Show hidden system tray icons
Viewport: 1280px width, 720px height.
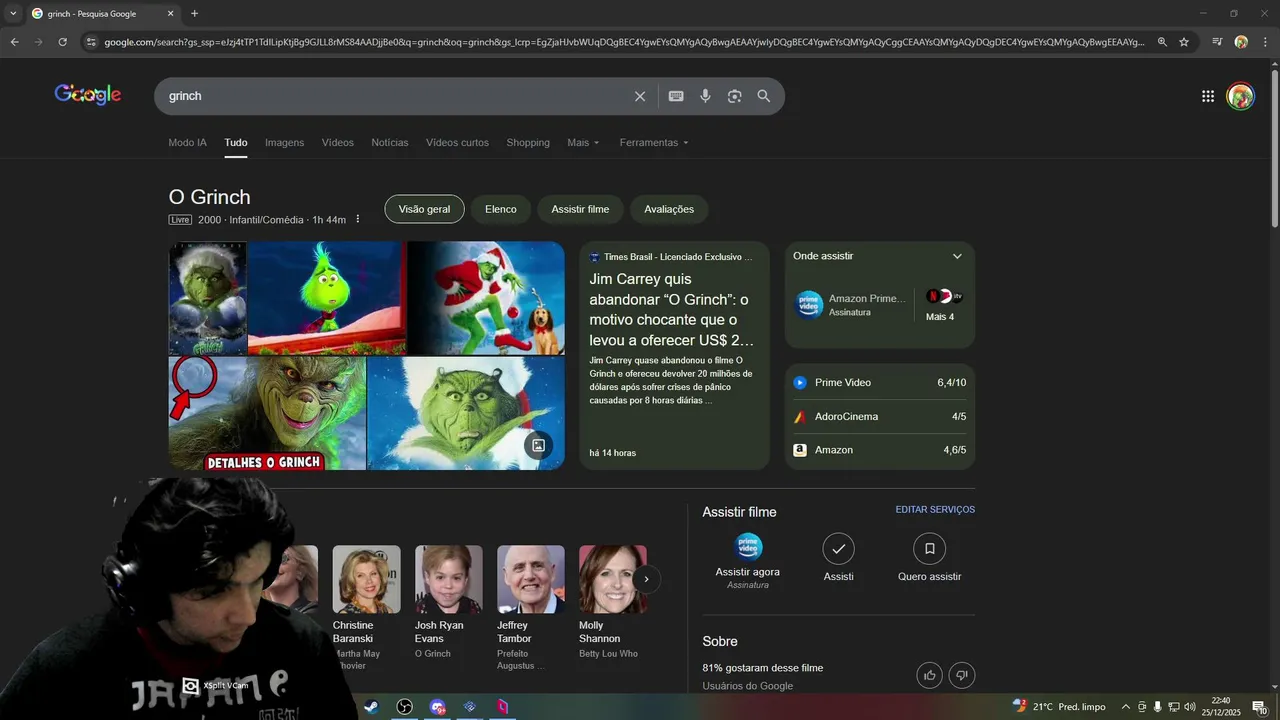1125,707
